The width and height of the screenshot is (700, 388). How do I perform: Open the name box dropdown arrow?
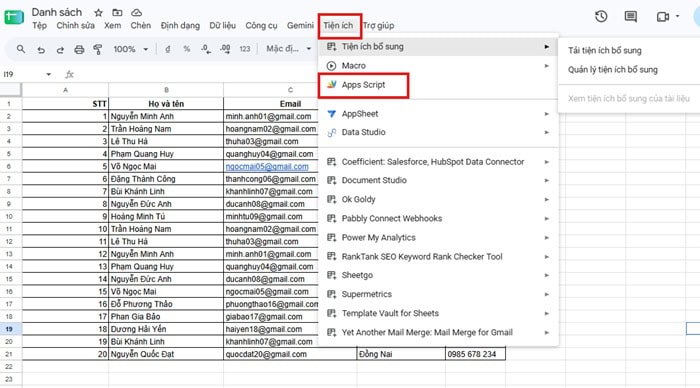[x=49, y=74]
